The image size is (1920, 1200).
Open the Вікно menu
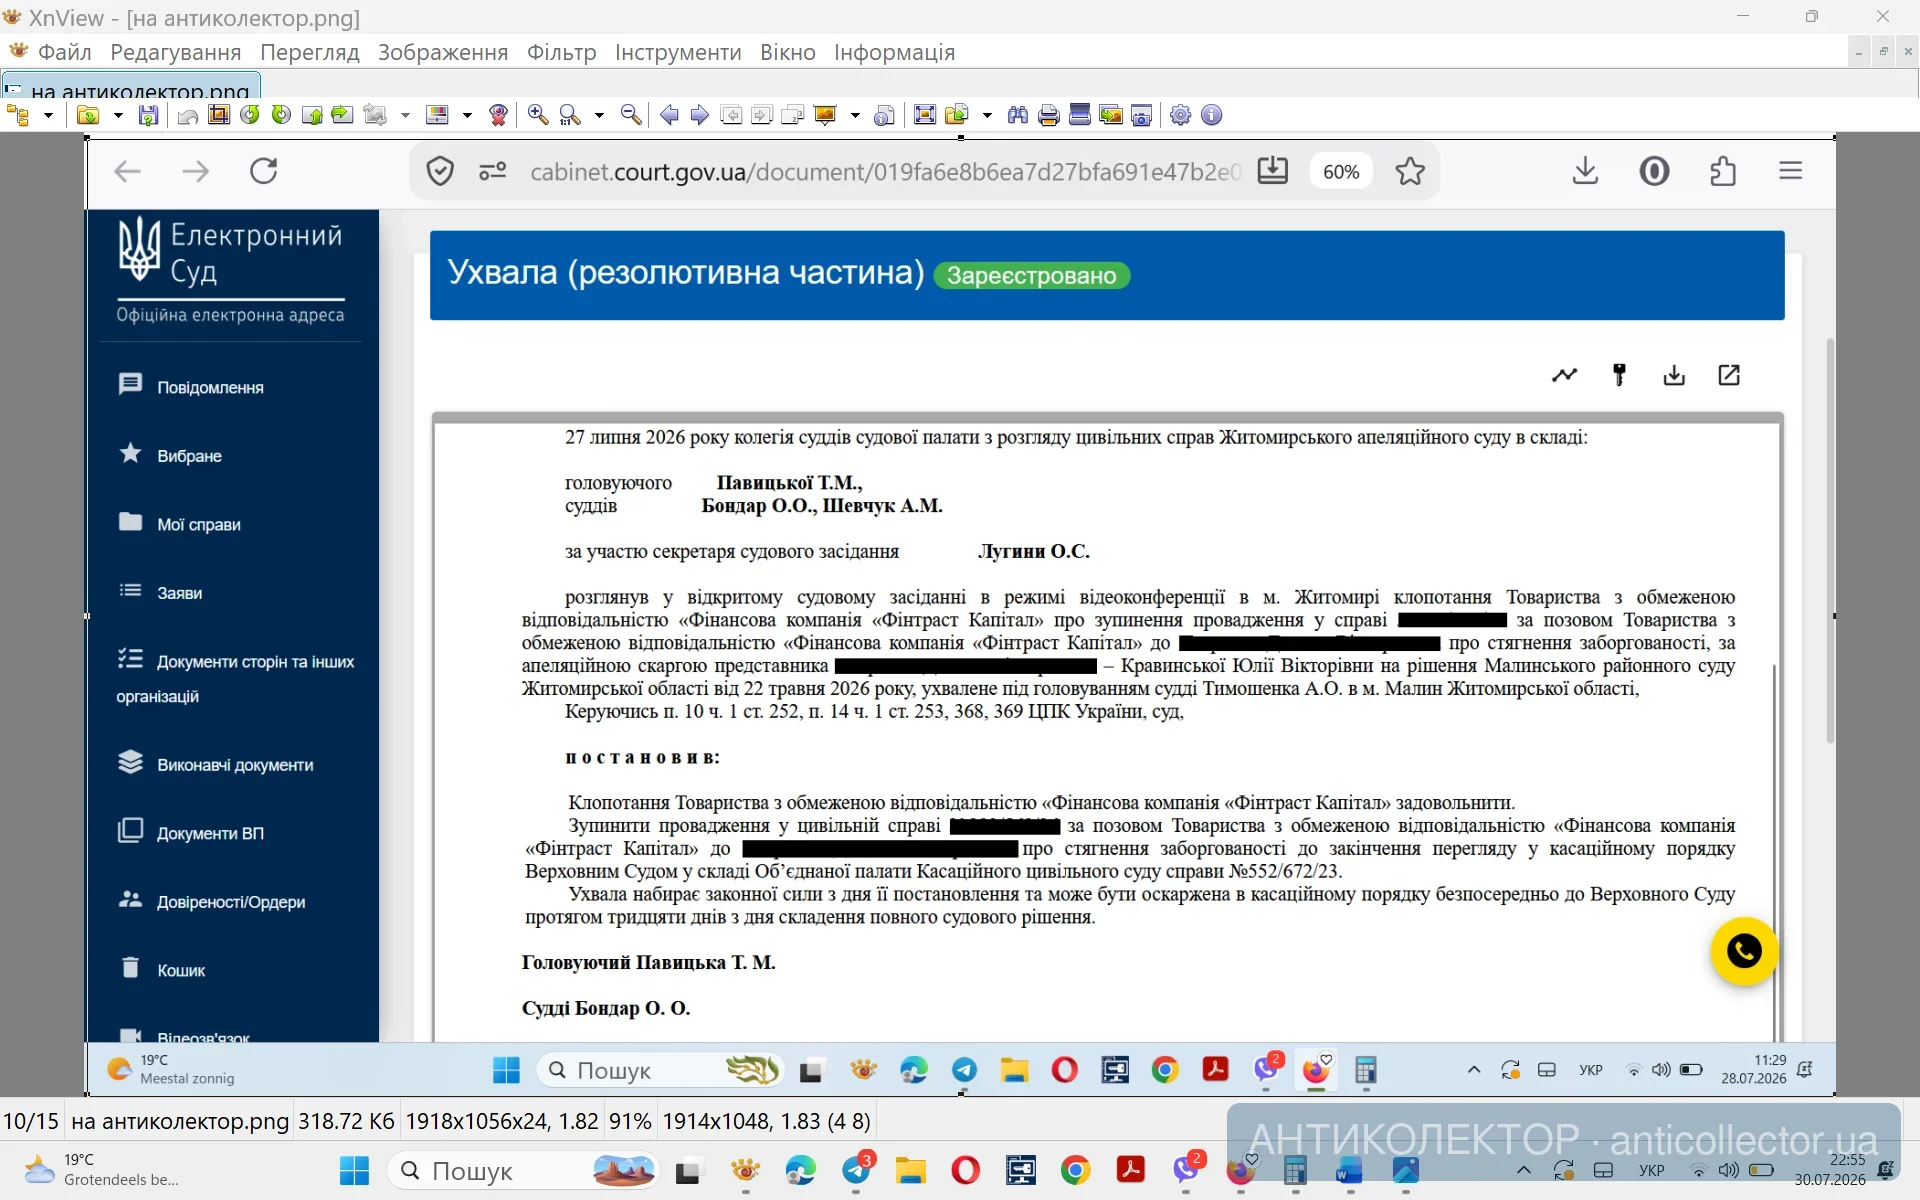(788, 52)
